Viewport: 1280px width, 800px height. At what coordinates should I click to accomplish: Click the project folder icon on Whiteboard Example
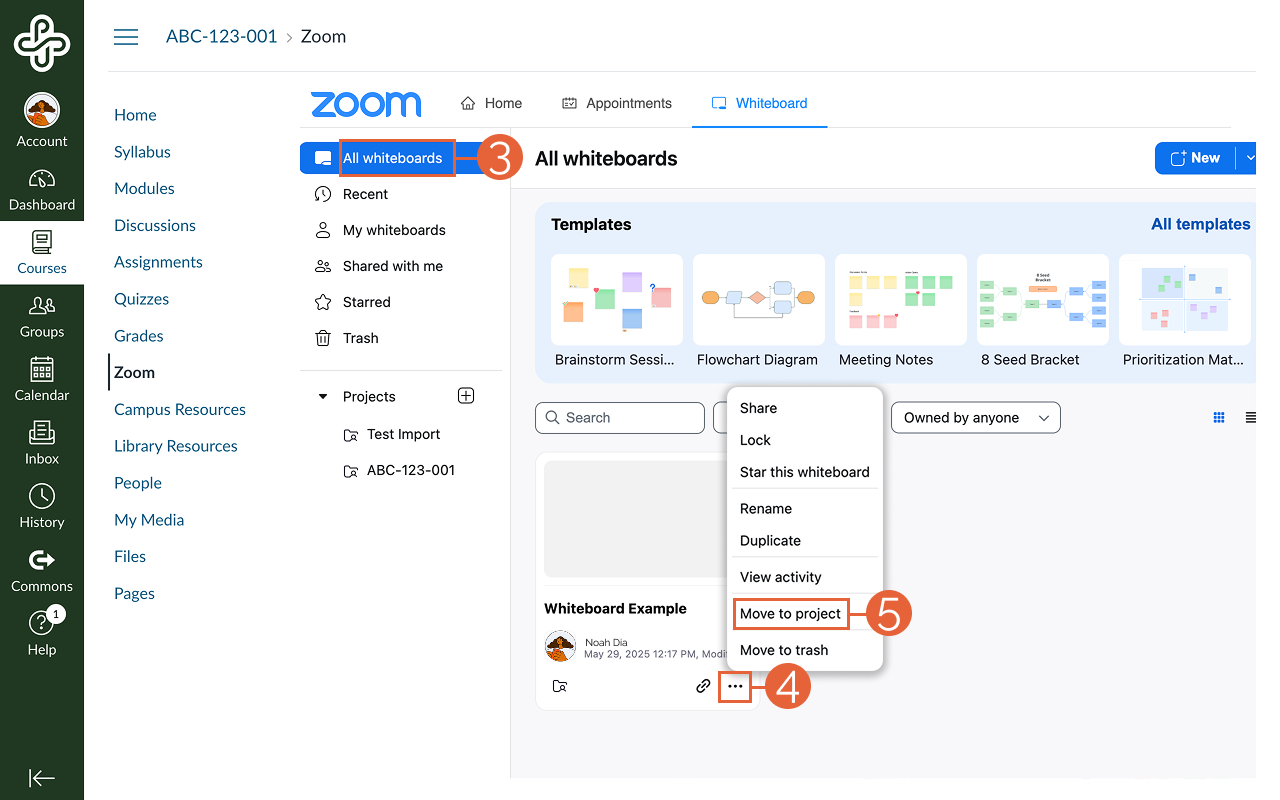point(560,686)
